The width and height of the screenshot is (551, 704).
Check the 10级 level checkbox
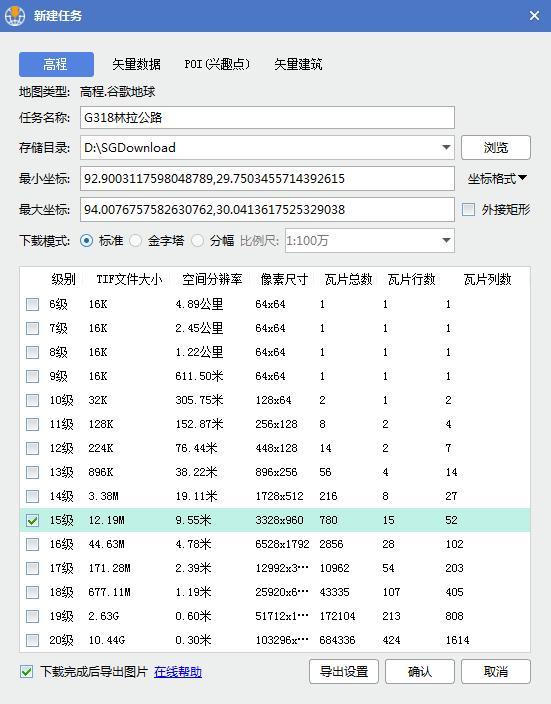click(x=32, y=400)
